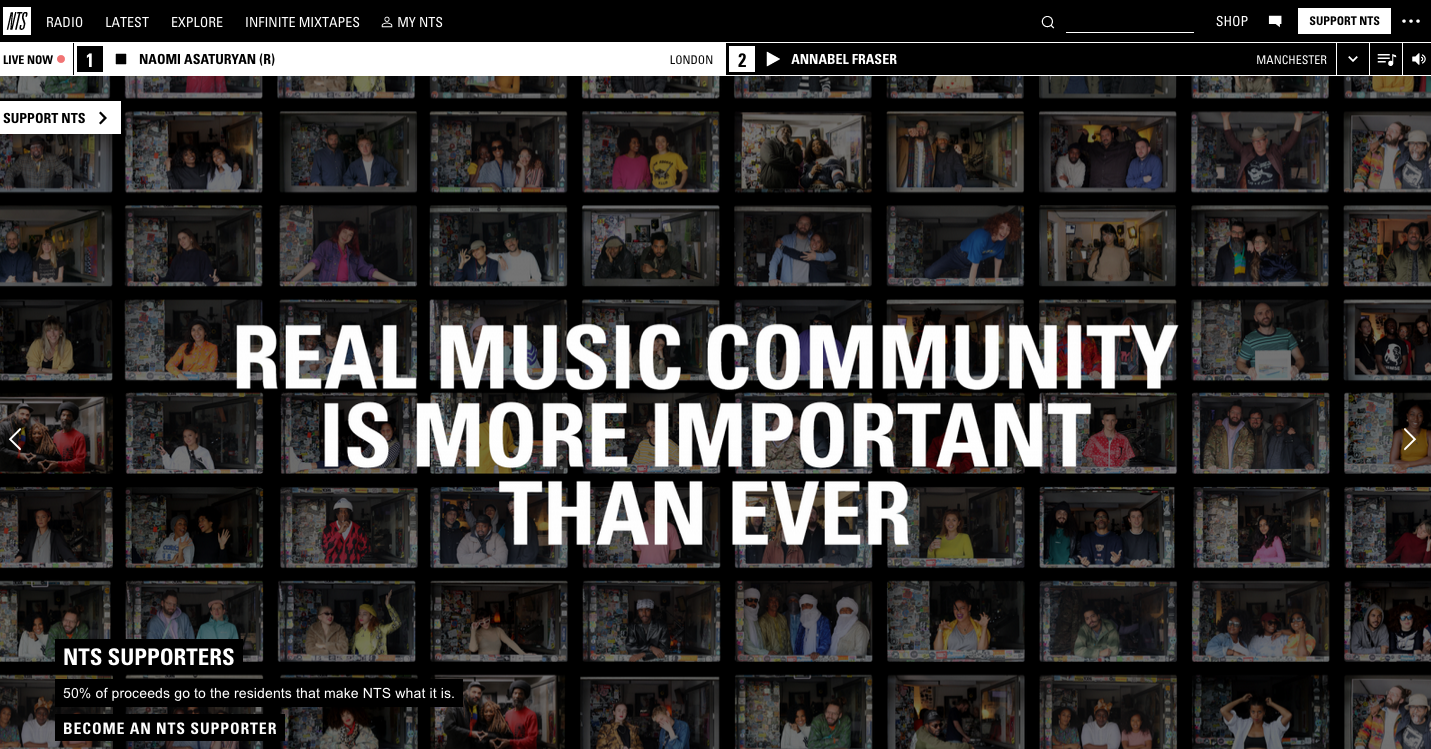Viewport: 1431px width, 749px height.
Task: Go to the next hero slide
Action: pos(1409,439)
